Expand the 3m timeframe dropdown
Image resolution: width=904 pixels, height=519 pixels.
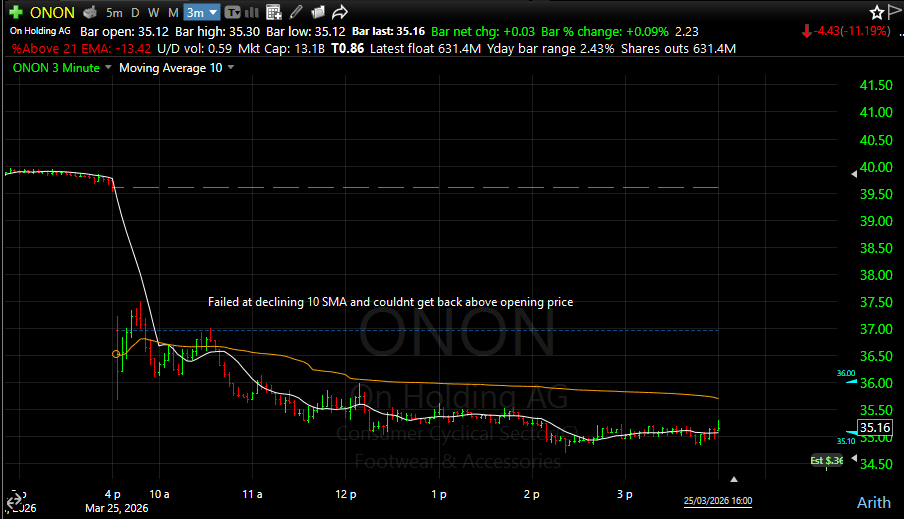pos(201,12)
